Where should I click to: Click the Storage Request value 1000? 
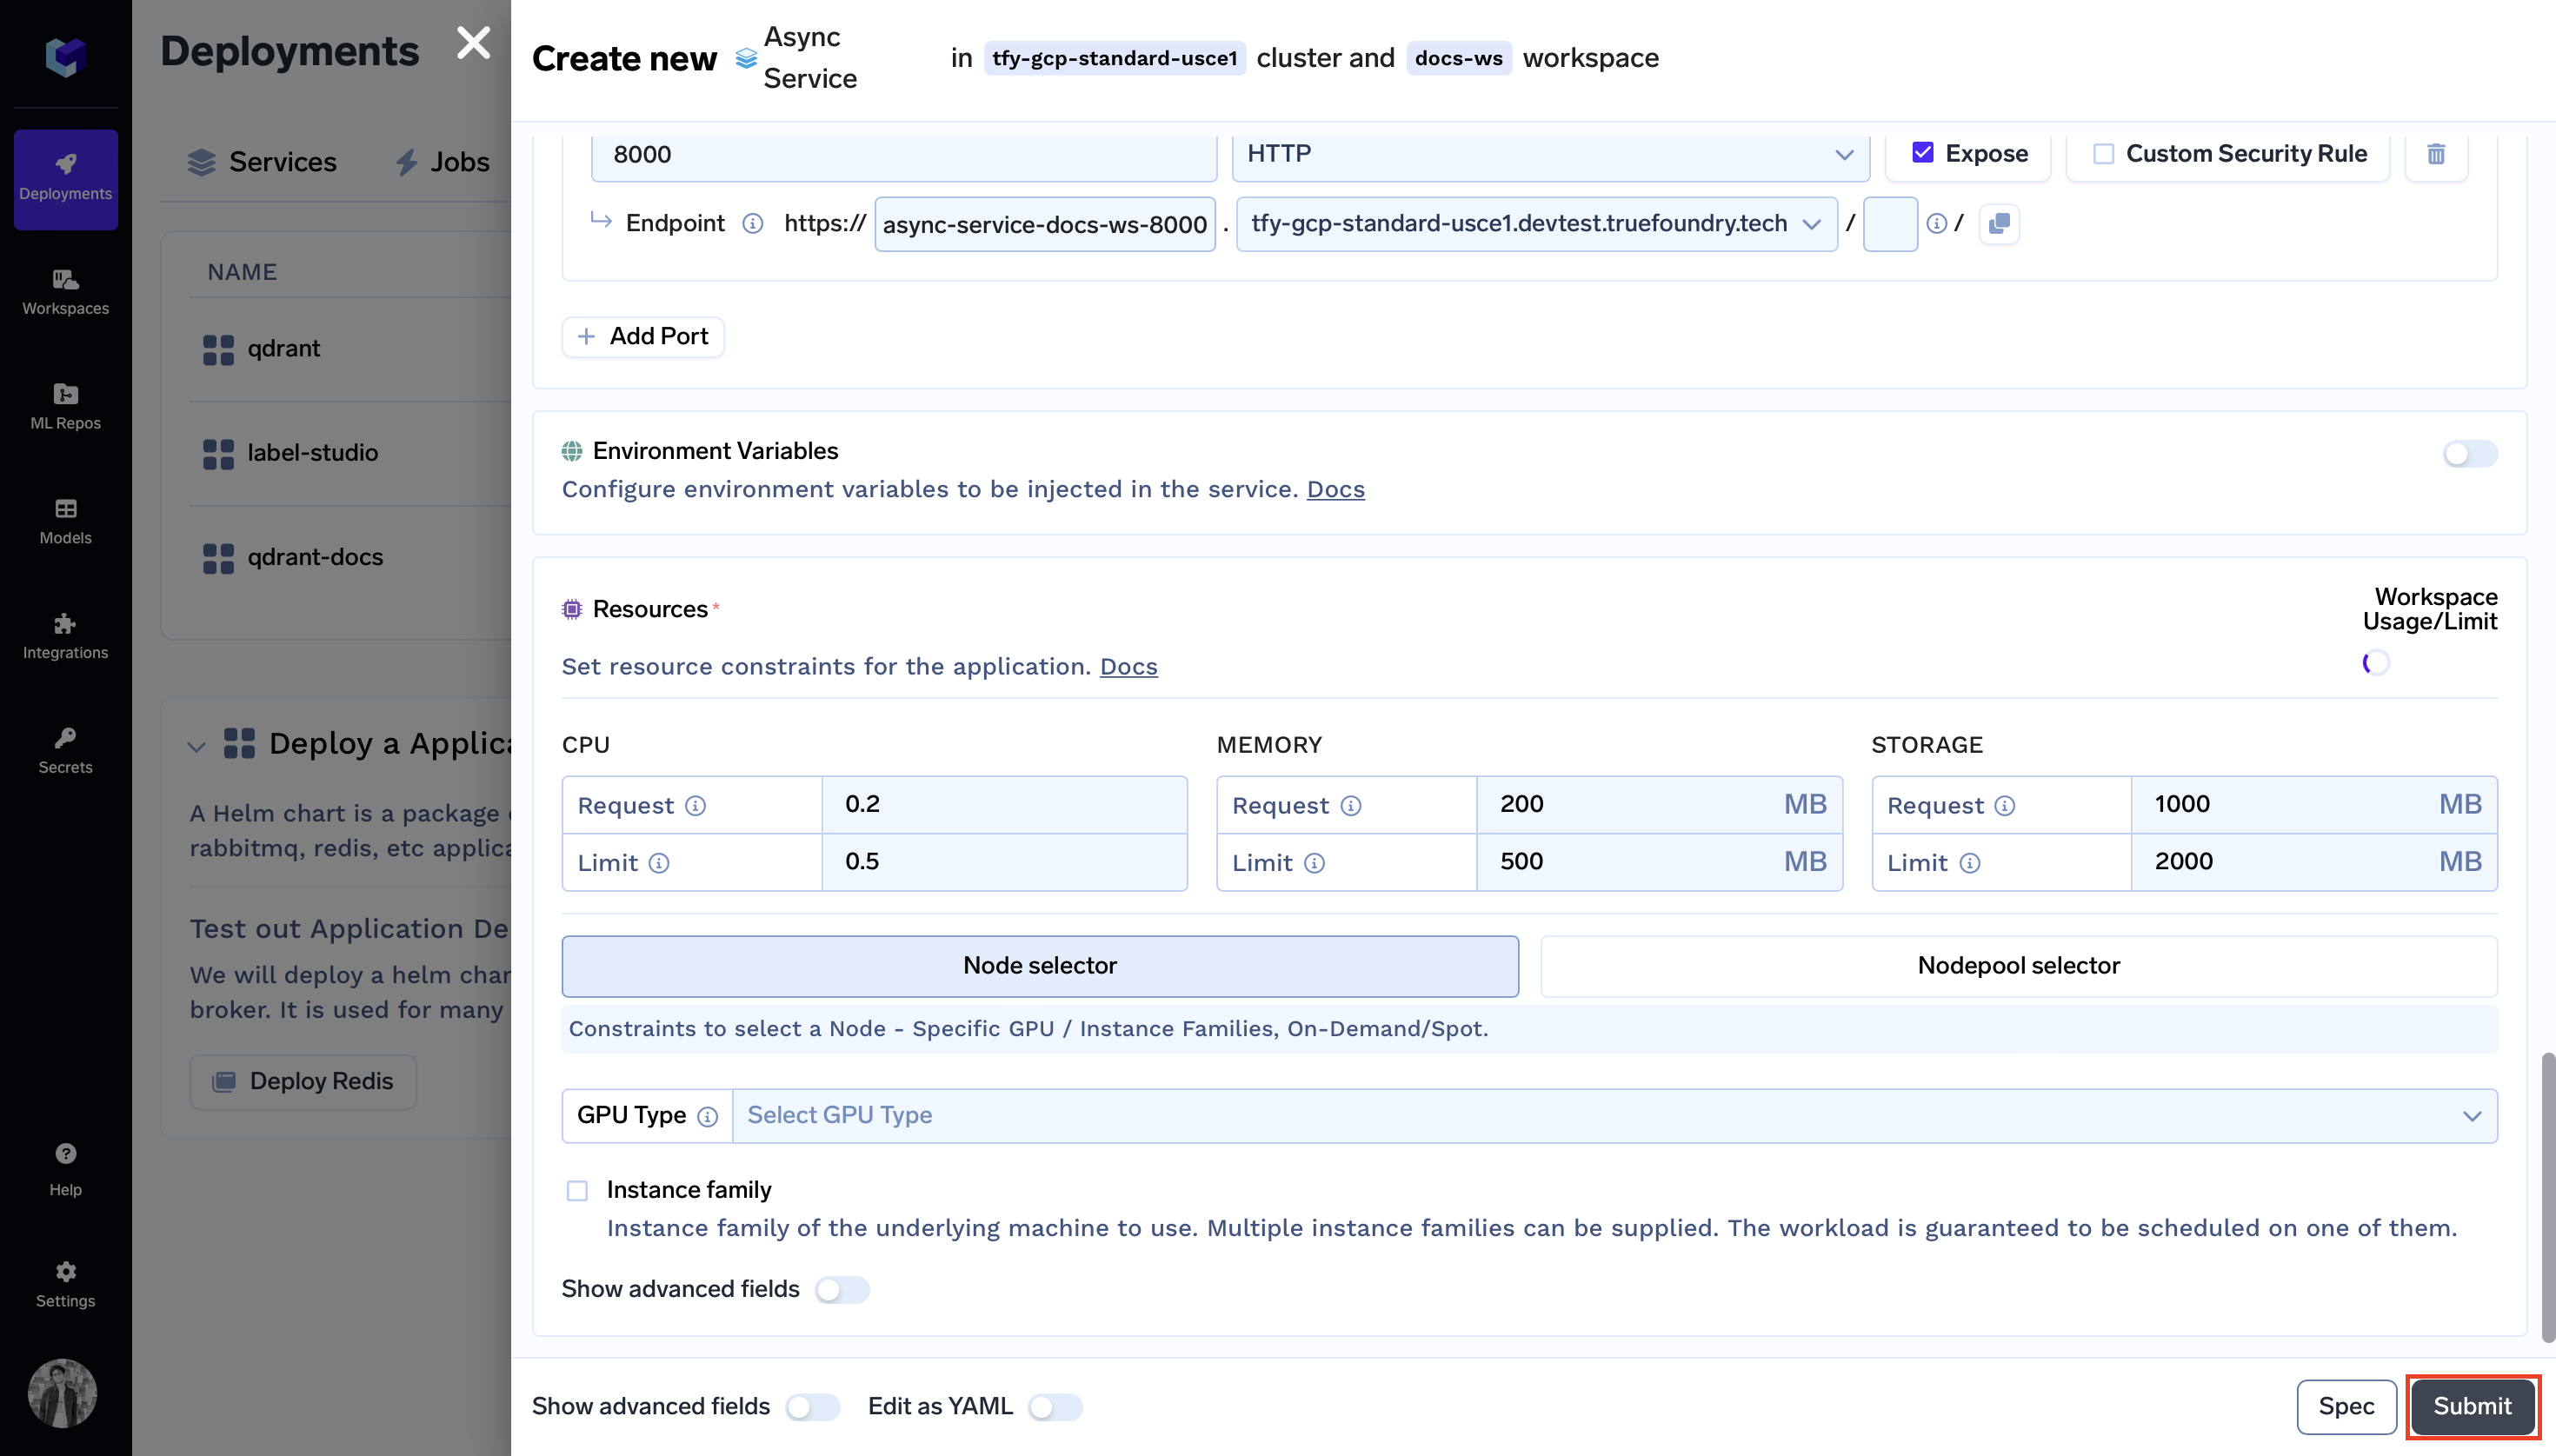[2314, 805]
